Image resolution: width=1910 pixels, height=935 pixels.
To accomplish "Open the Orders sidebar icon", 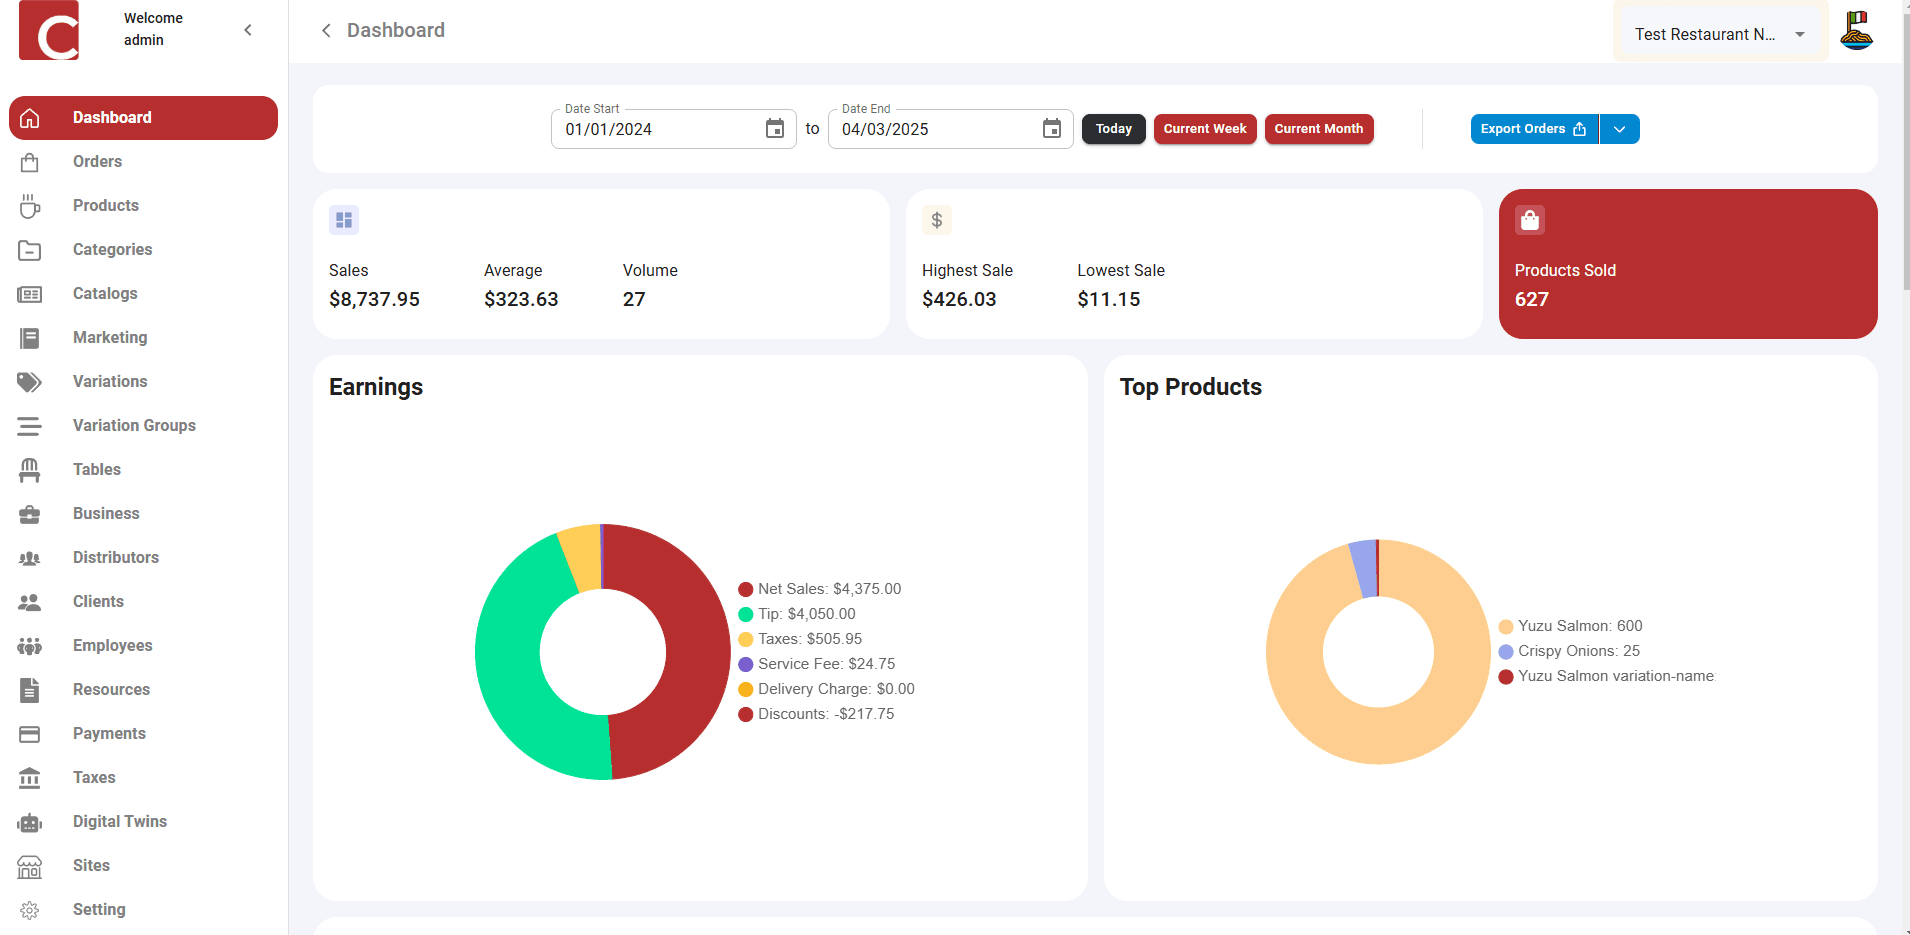I will click(30, 161).
